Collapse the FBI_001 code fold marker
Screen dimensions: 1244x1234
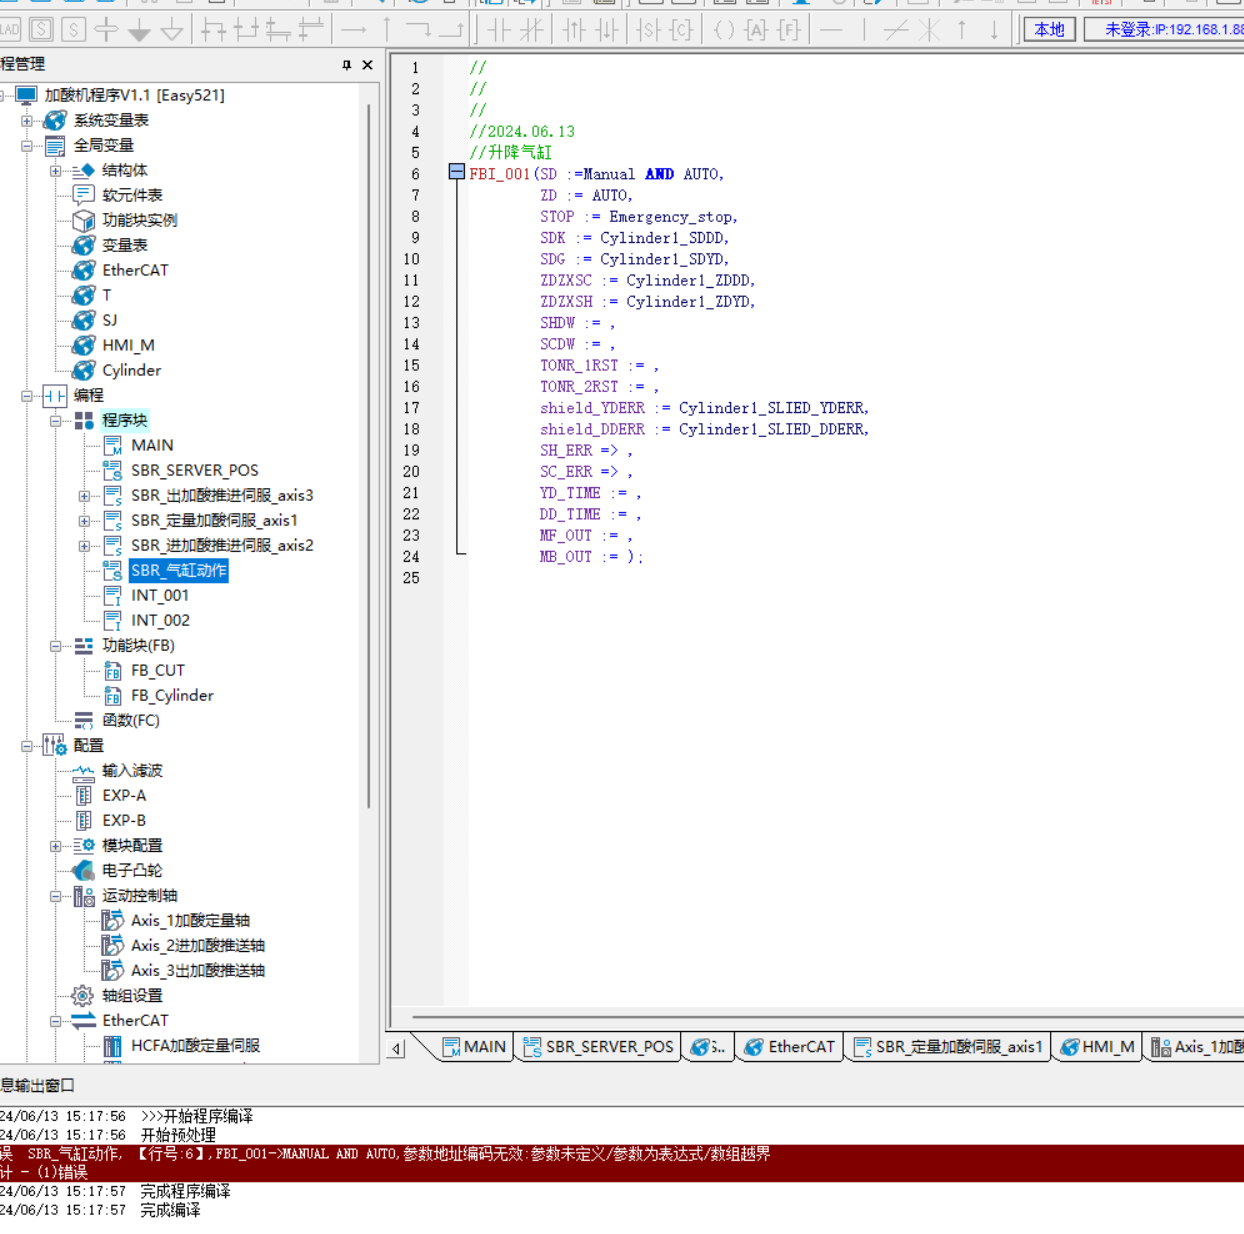point(456,173)
